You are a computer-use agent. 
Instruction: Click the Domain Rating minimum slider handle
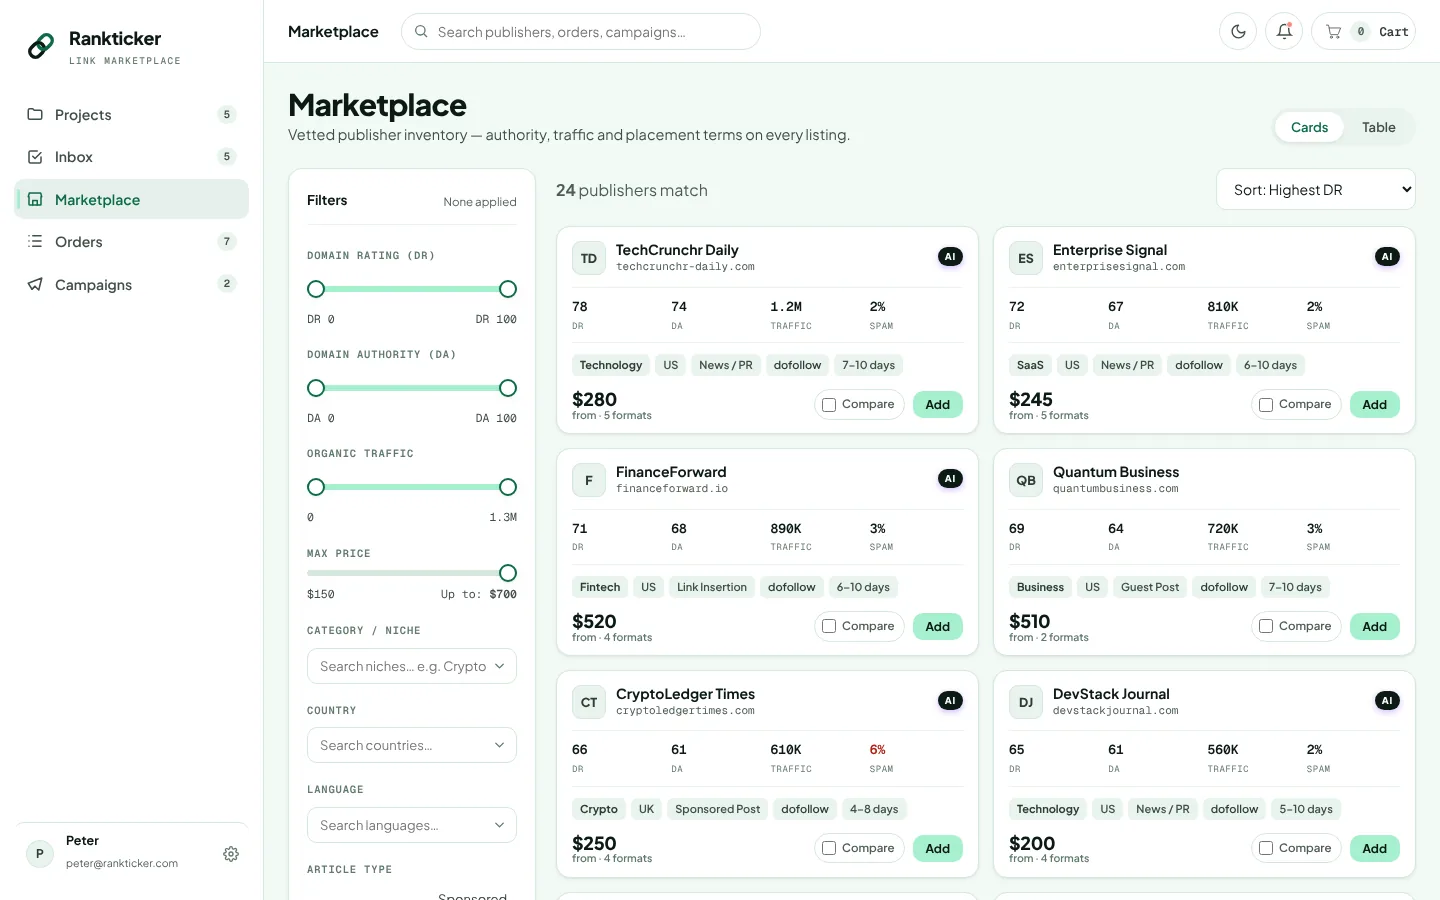(x=316, y=289)
